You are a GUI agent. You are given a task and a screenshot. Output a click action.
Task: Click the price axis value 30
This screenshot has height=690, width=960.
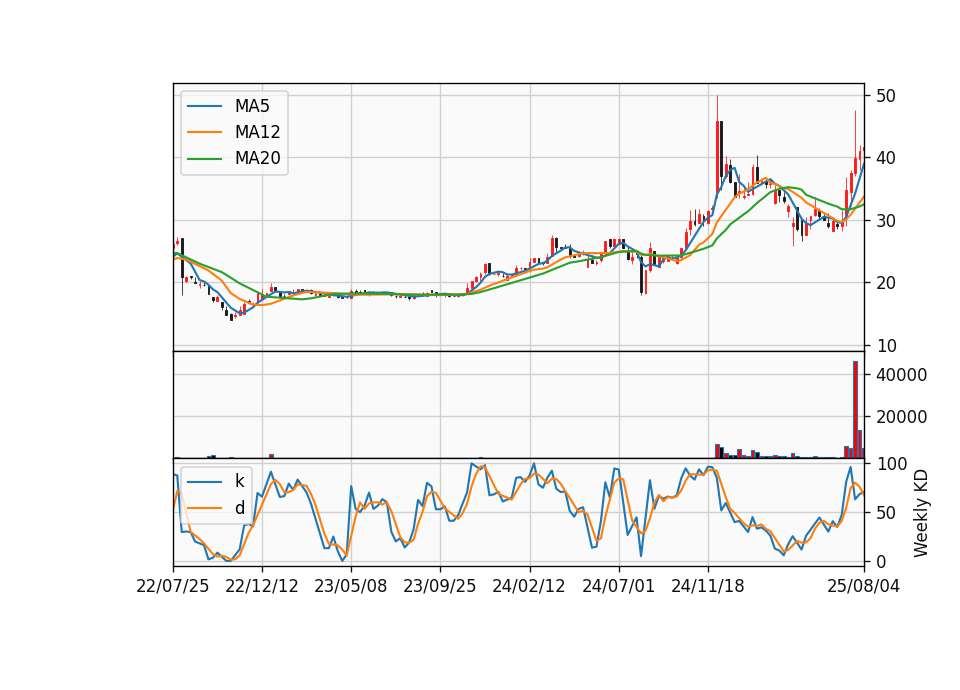click(x=886, y=221)
